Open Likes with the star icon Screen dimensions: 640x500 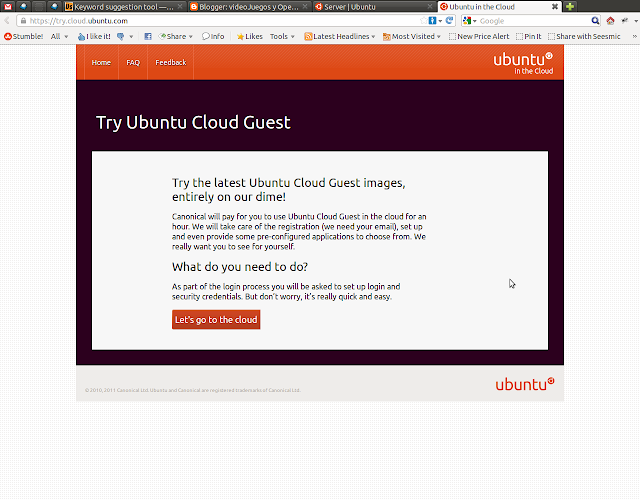click(x=250, y=36)
